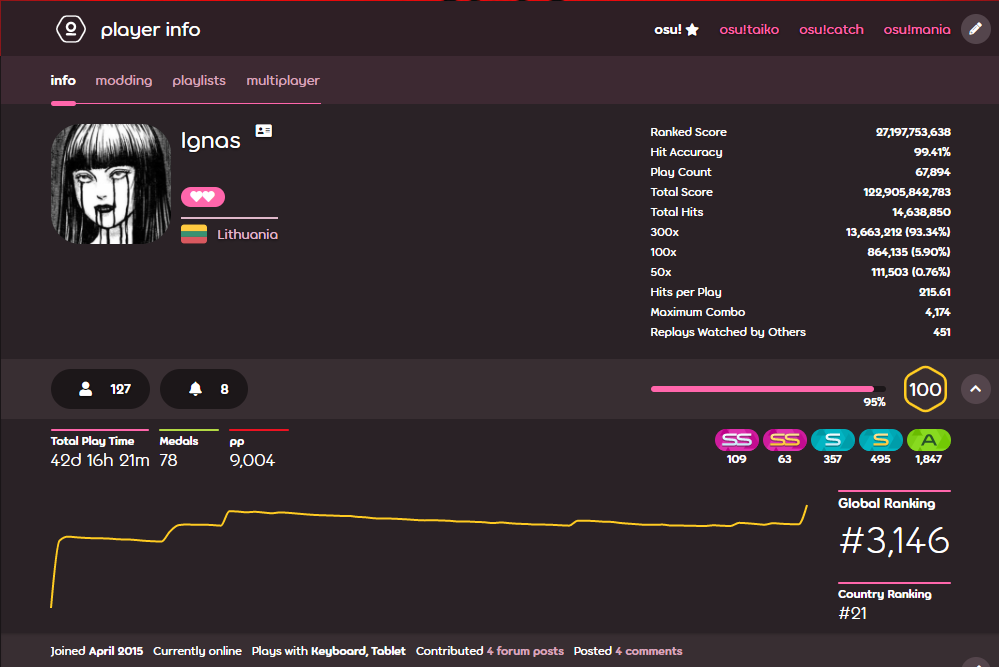This screenshot has width=999, height=667.
Task: Open the followers count button showing 127
Action: 100,389
